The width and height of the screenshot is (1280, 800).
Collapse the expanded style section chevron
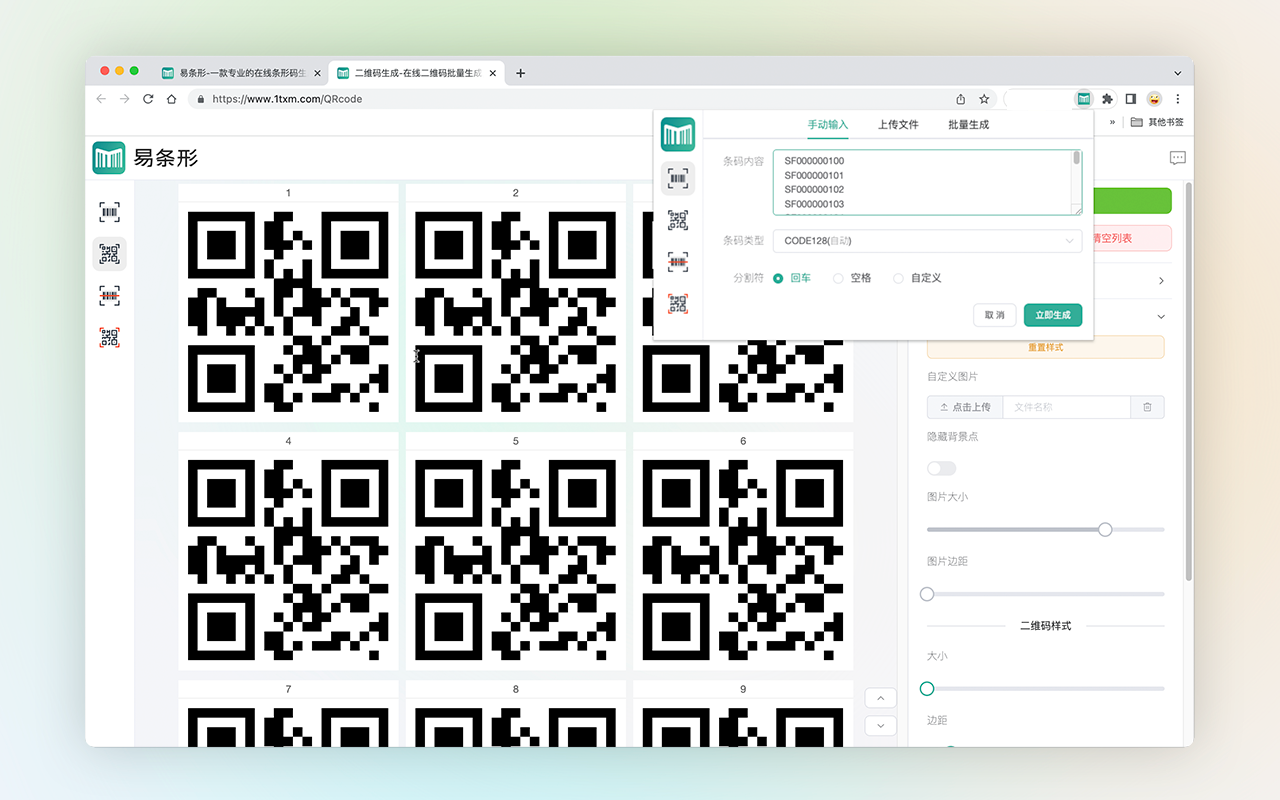pyautogui.click(x=1161, y=316)
